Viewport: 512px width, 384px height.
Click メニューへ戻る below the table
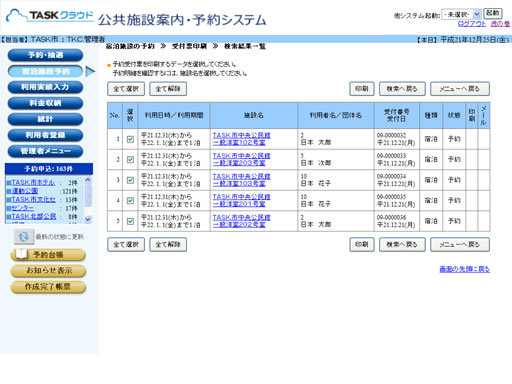coord(460,245)
